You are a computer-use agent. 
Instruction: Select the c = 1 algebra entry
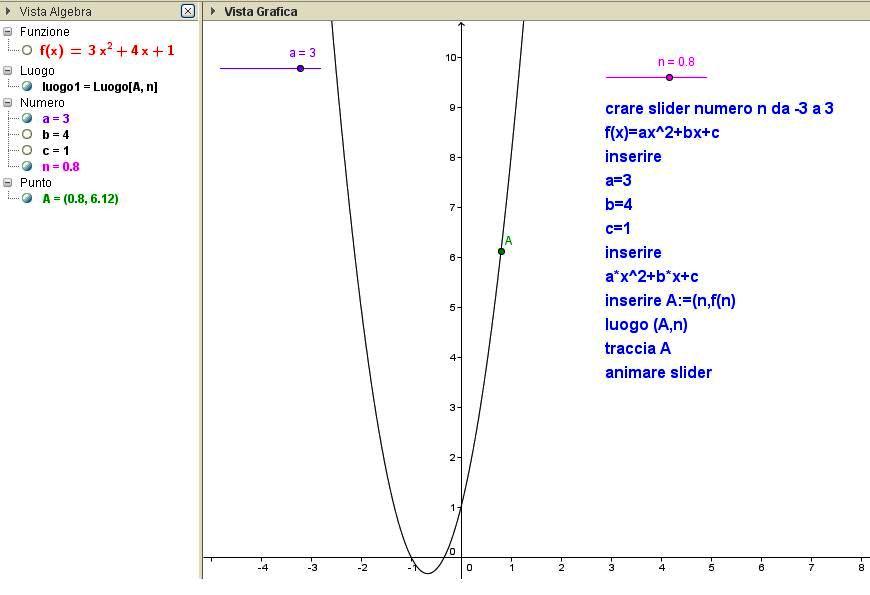[x=55, y=151]
